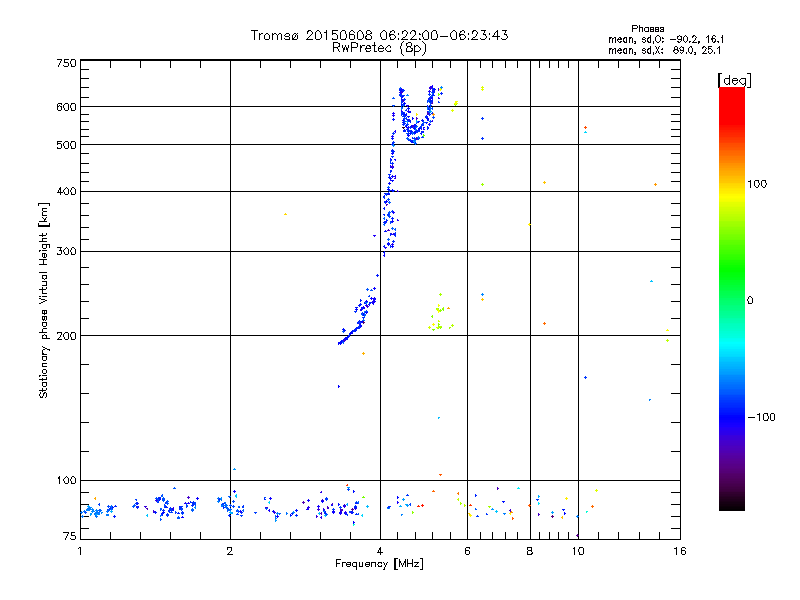Click the x-axis label 'Frequency [MHz]'

[x=379, y=564]
